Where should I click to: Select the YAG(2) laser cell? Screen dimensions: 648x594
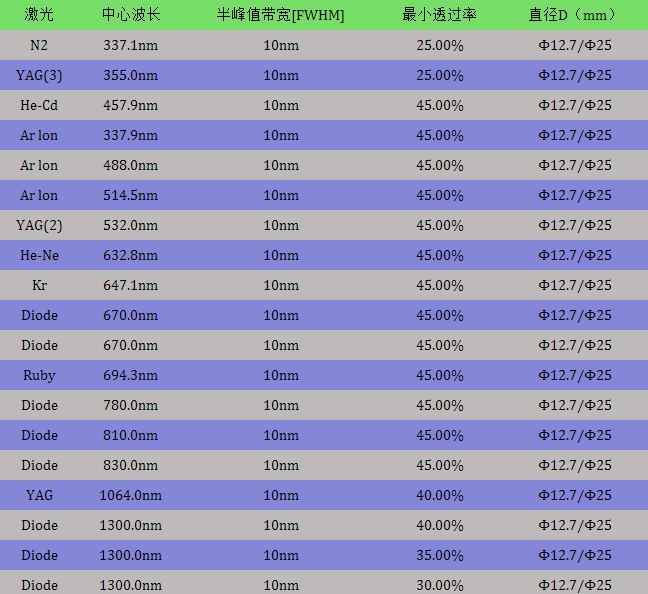[39, 225]
